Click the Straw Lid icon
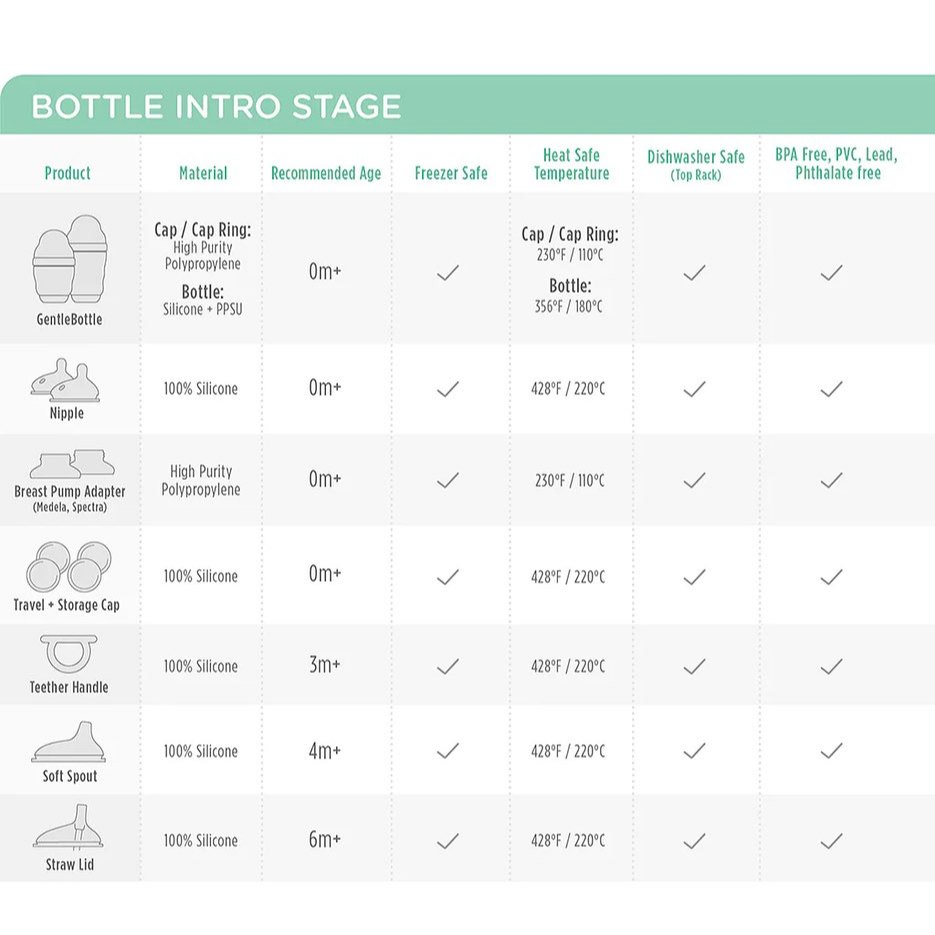The height and width of the screenshot is (935, 935). [x=69, y=828]
